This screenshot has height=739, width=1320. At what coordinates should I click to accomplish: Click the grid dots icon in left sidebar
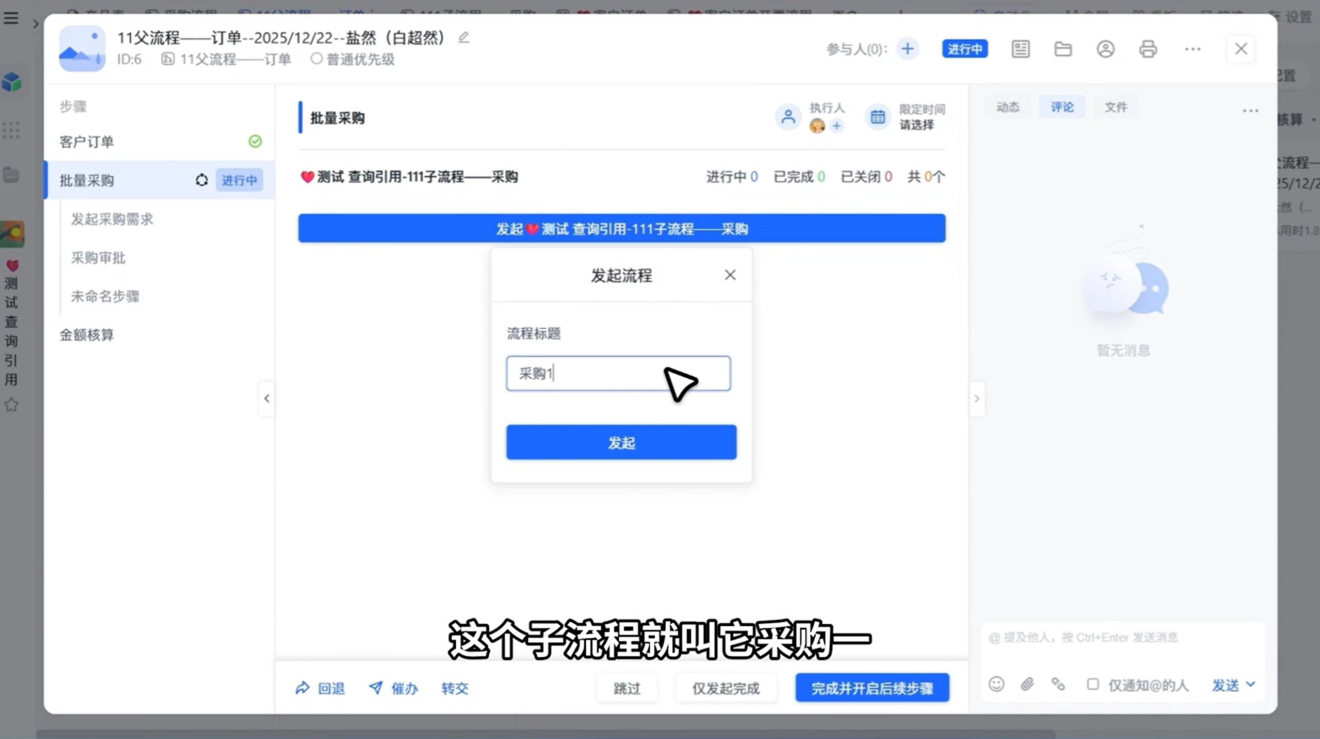(11, 130)
